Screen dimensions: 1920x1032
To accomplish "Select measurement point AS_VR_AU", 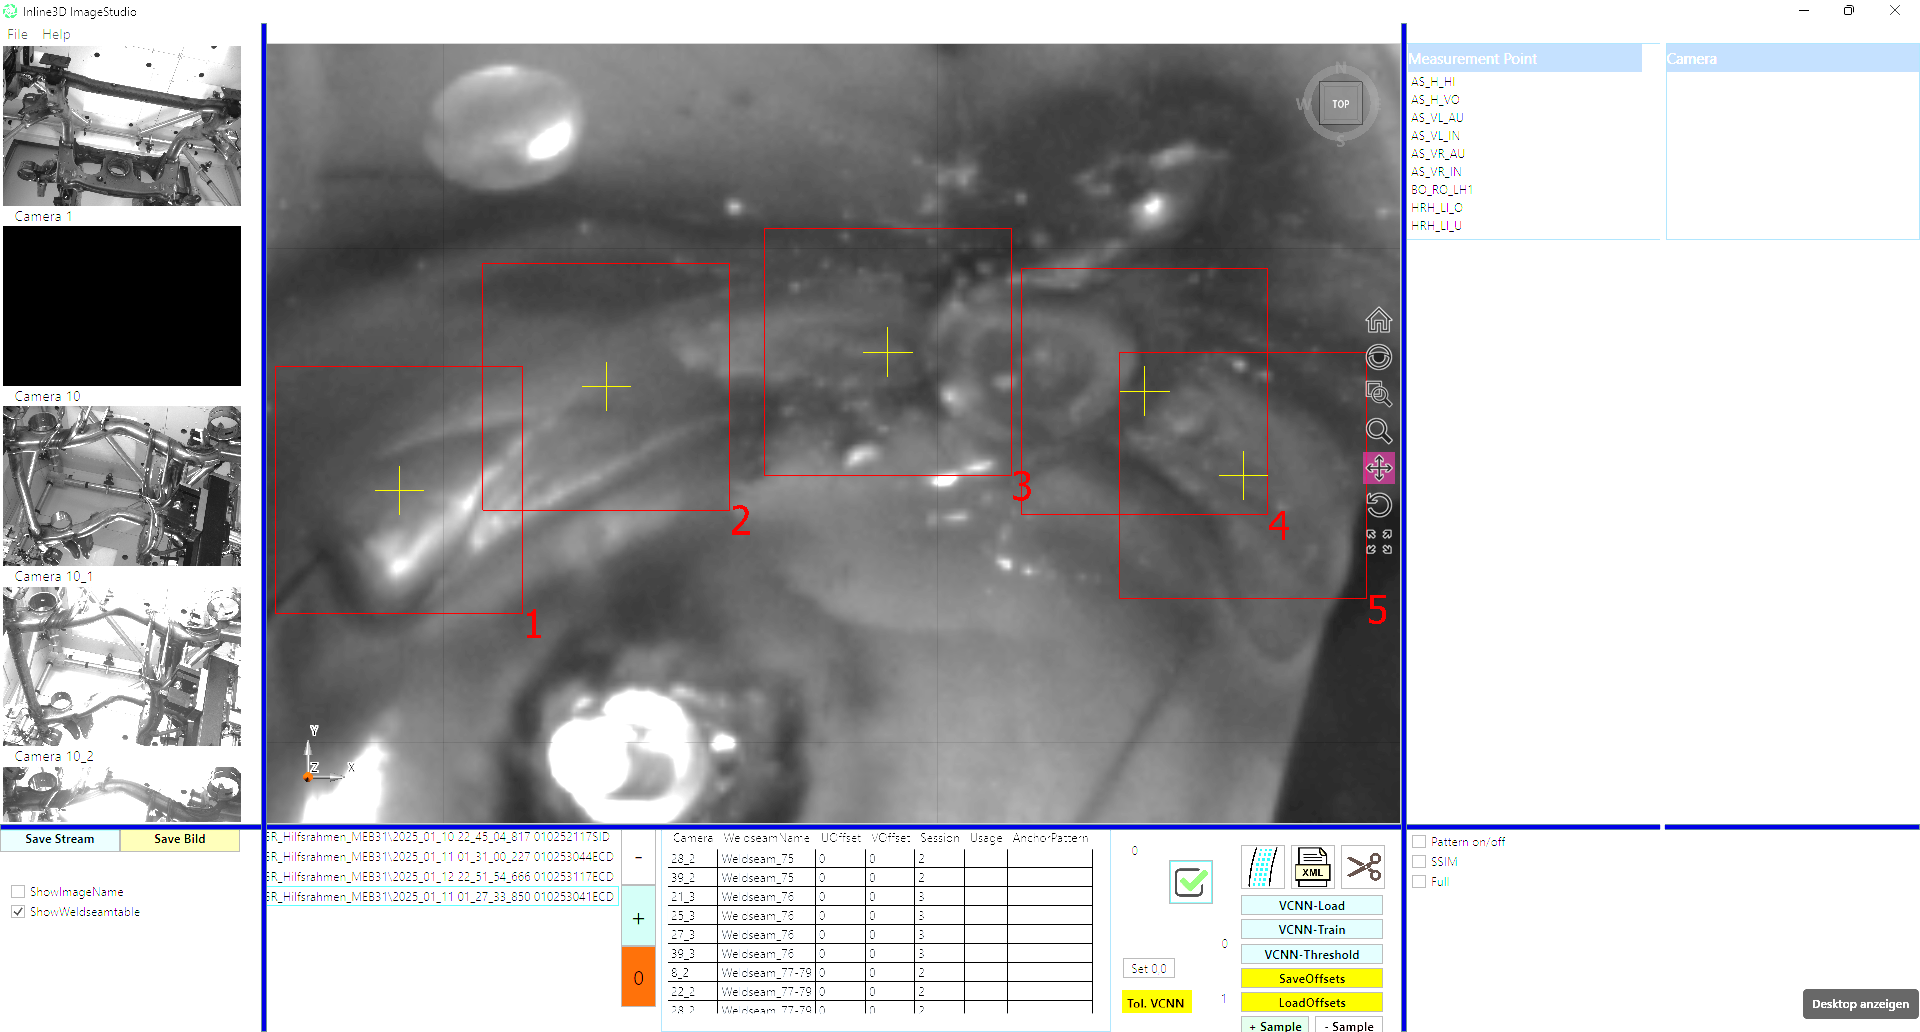I will coord(1437,154).
